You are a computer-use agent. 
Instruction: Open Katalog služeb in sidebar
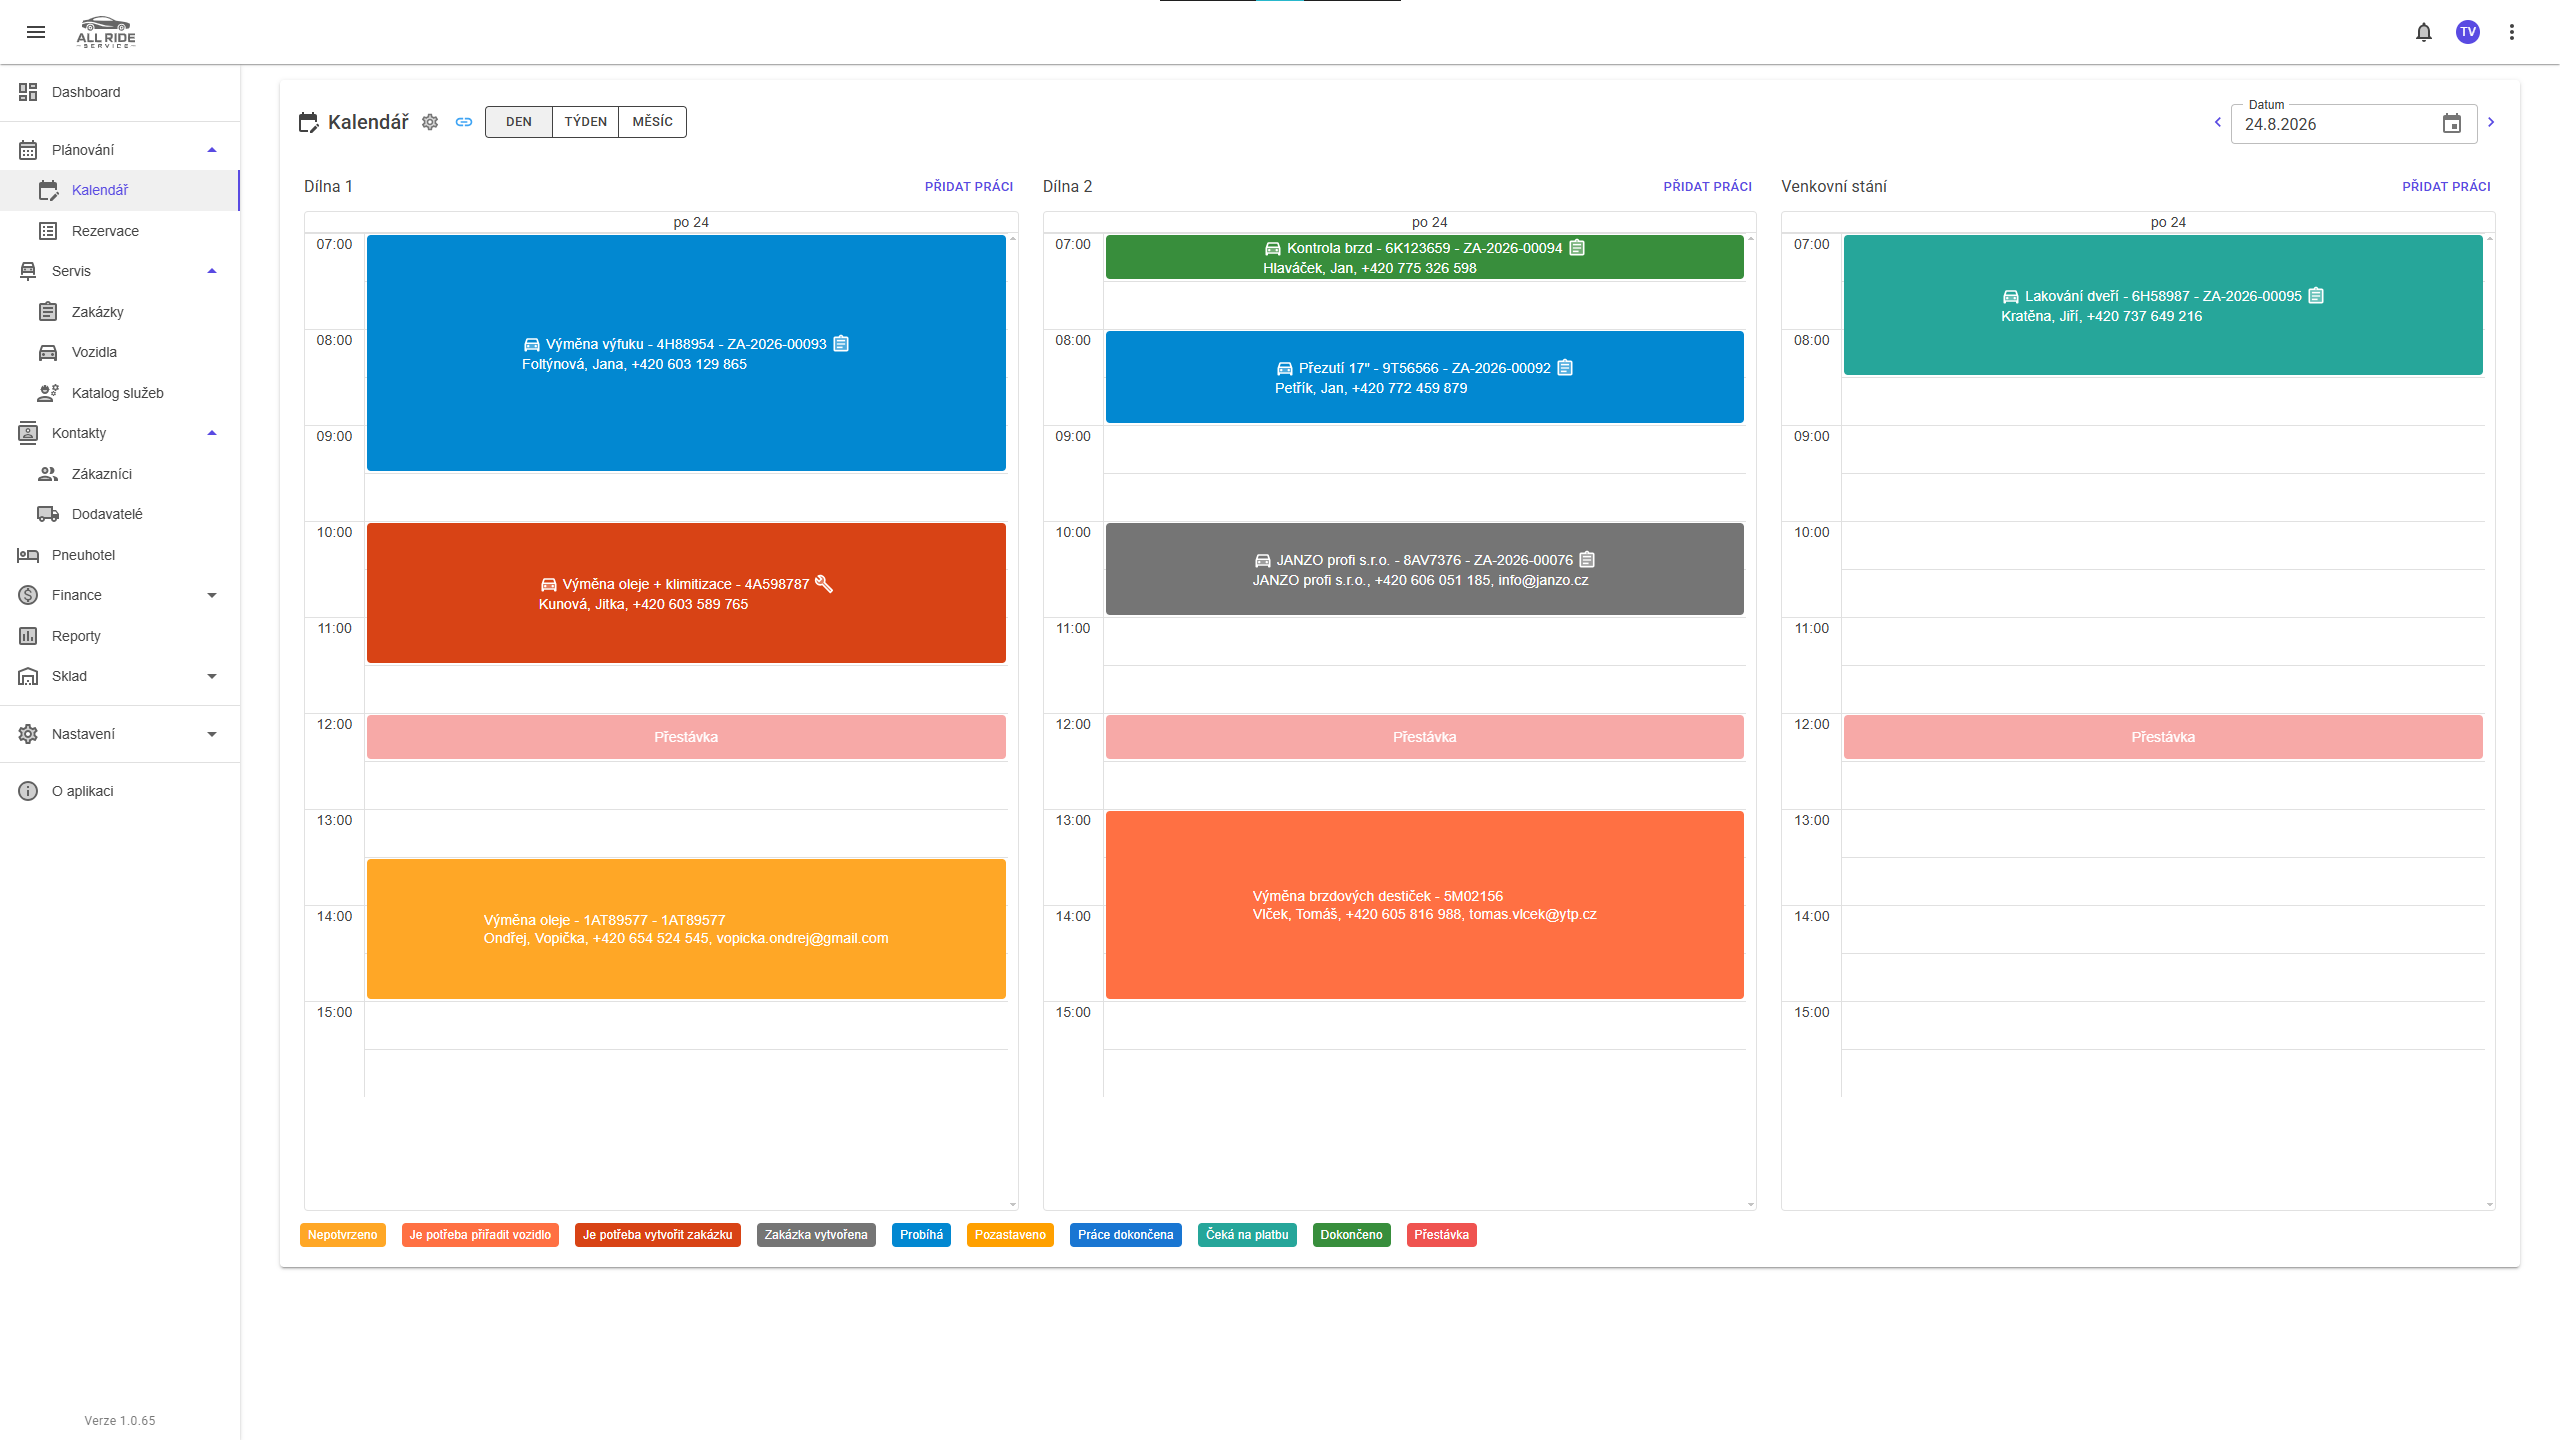coord(120,393)
